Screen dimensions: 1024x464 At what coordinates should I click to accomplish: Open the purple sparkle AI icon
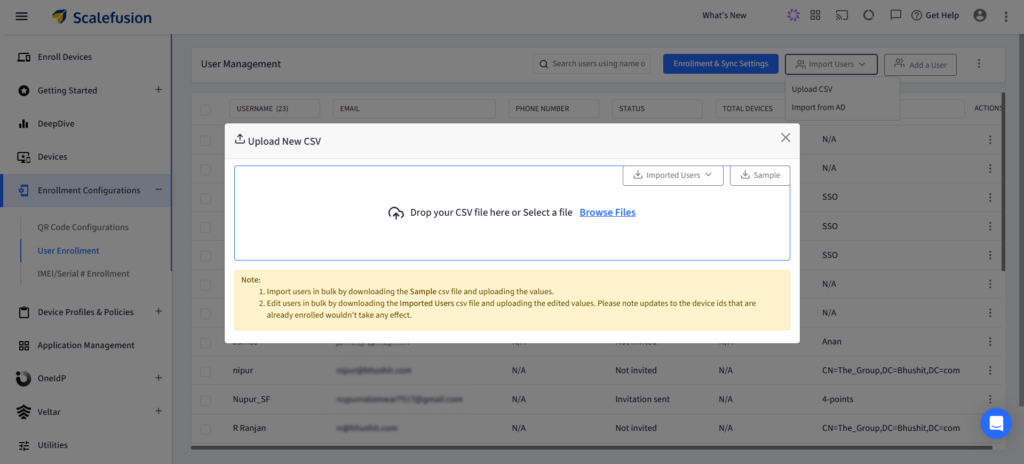(x=793, y=15)
